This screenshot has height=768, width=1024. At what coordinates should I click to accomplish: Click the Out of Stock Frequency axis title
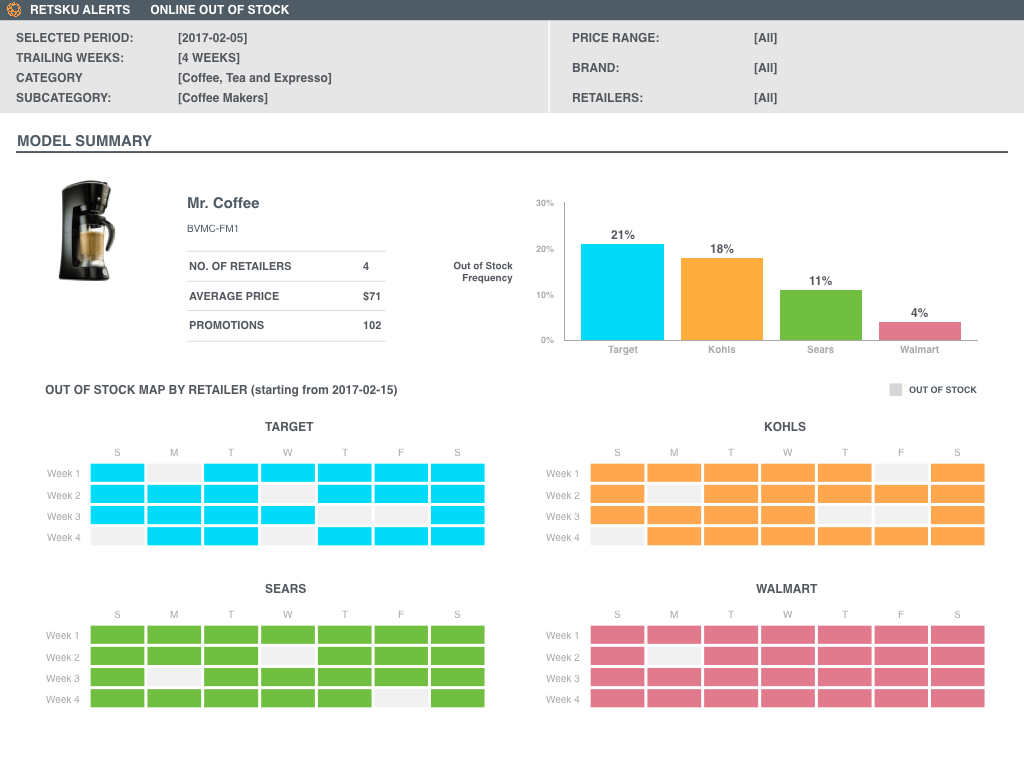(x=483, y=272)
